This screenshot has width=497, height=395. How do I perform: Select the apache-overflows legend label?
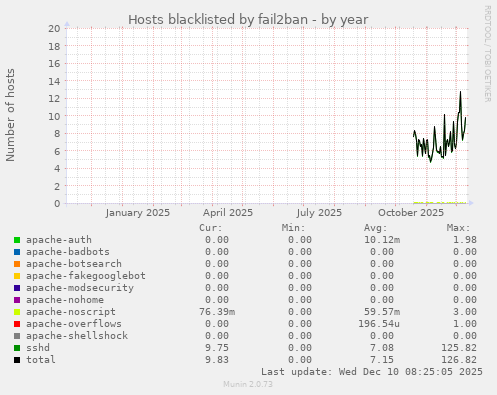(x=74, y=324)
